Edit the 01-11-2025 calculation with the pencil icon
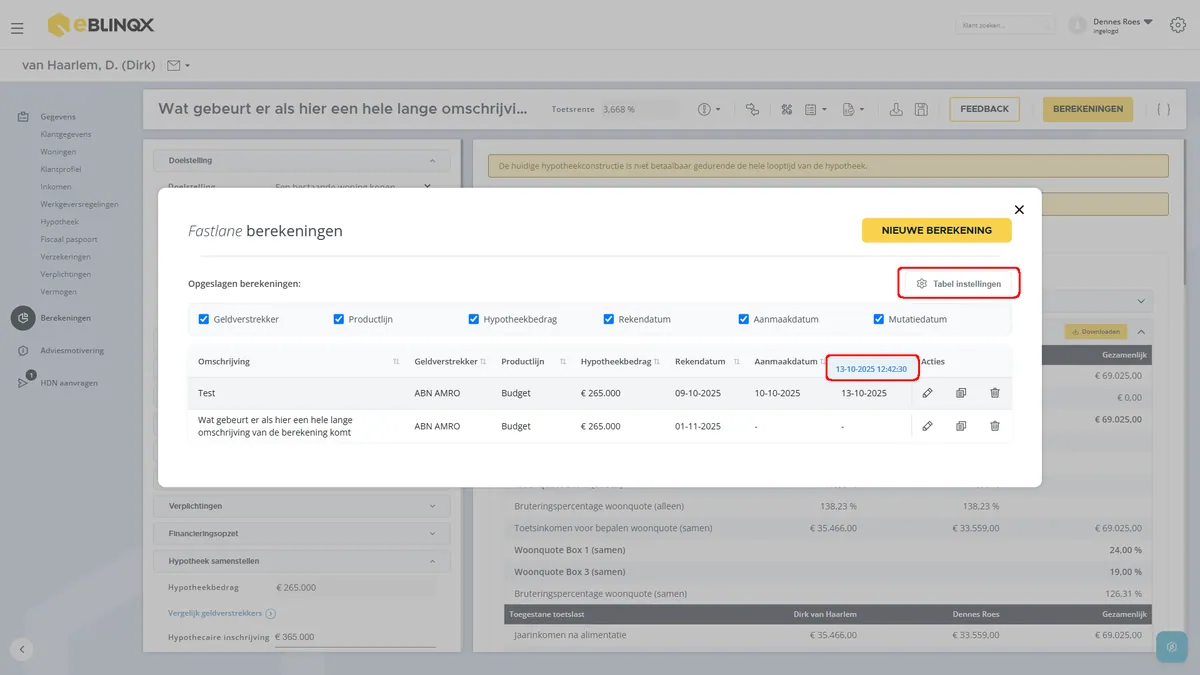 tap(927, 426)
